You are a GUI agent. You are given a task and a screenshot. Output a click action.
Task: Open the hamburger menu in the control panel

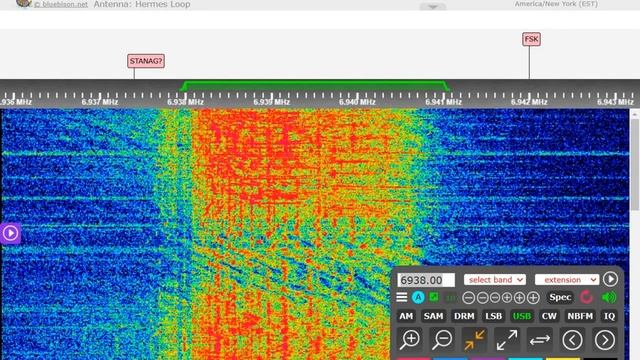402,297
